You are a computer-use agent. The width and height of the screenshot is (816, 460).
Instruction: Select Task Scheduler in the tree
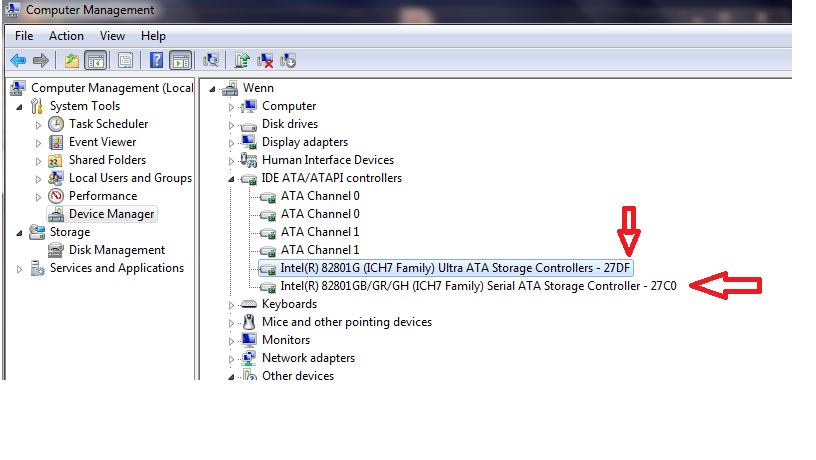tap(108, 124)
